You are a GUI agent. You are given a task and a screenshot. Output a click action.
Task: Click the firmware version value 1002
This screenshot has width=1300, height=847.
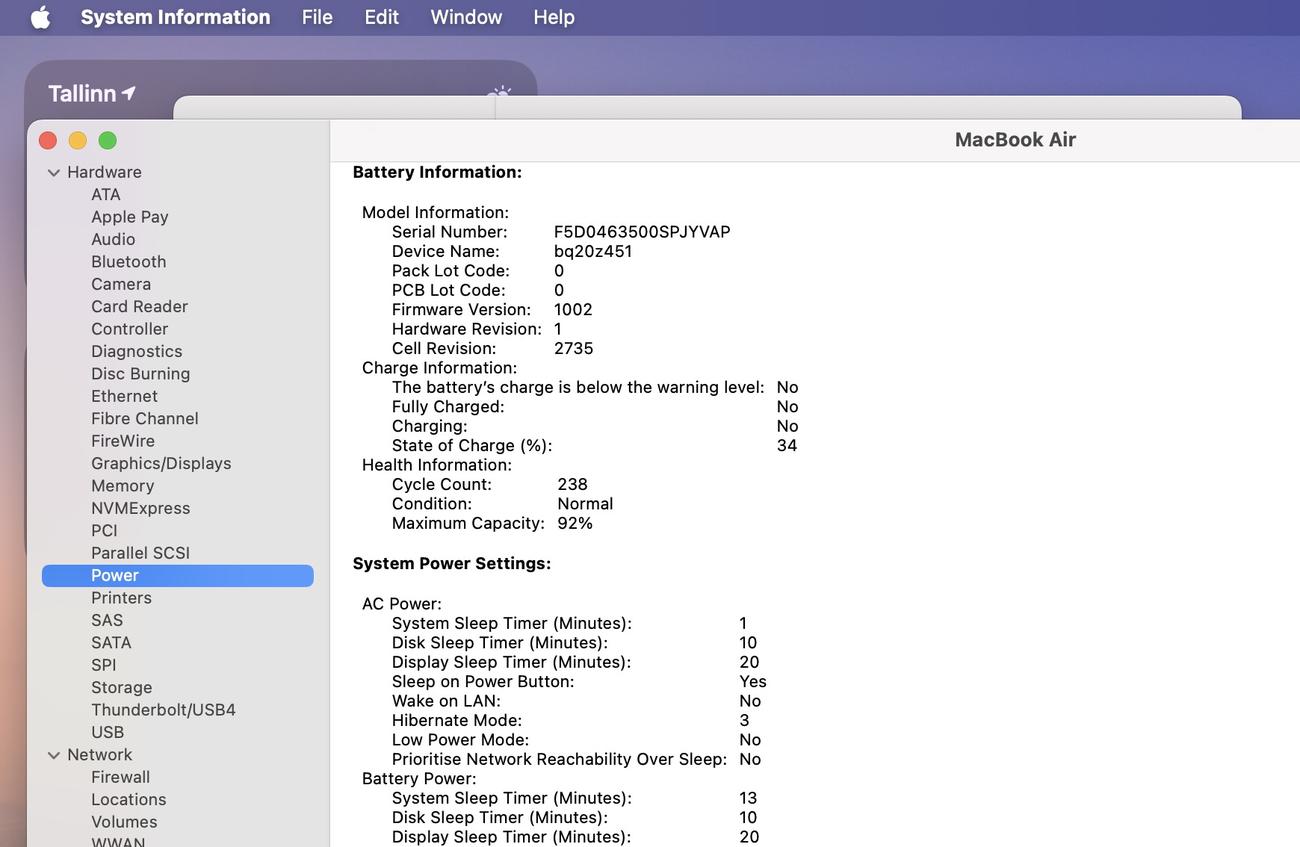tap(573, 310)
